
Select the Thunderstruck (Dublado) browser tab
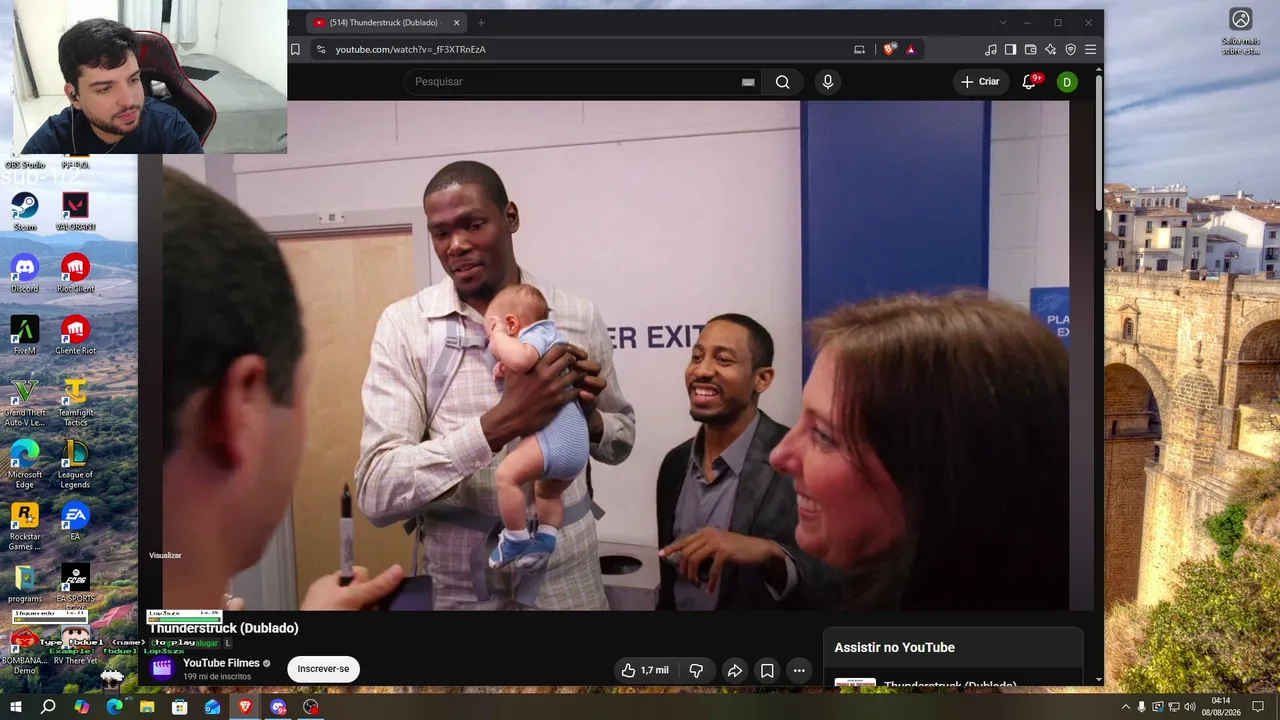pyautogui.click(x=385, y=22)
